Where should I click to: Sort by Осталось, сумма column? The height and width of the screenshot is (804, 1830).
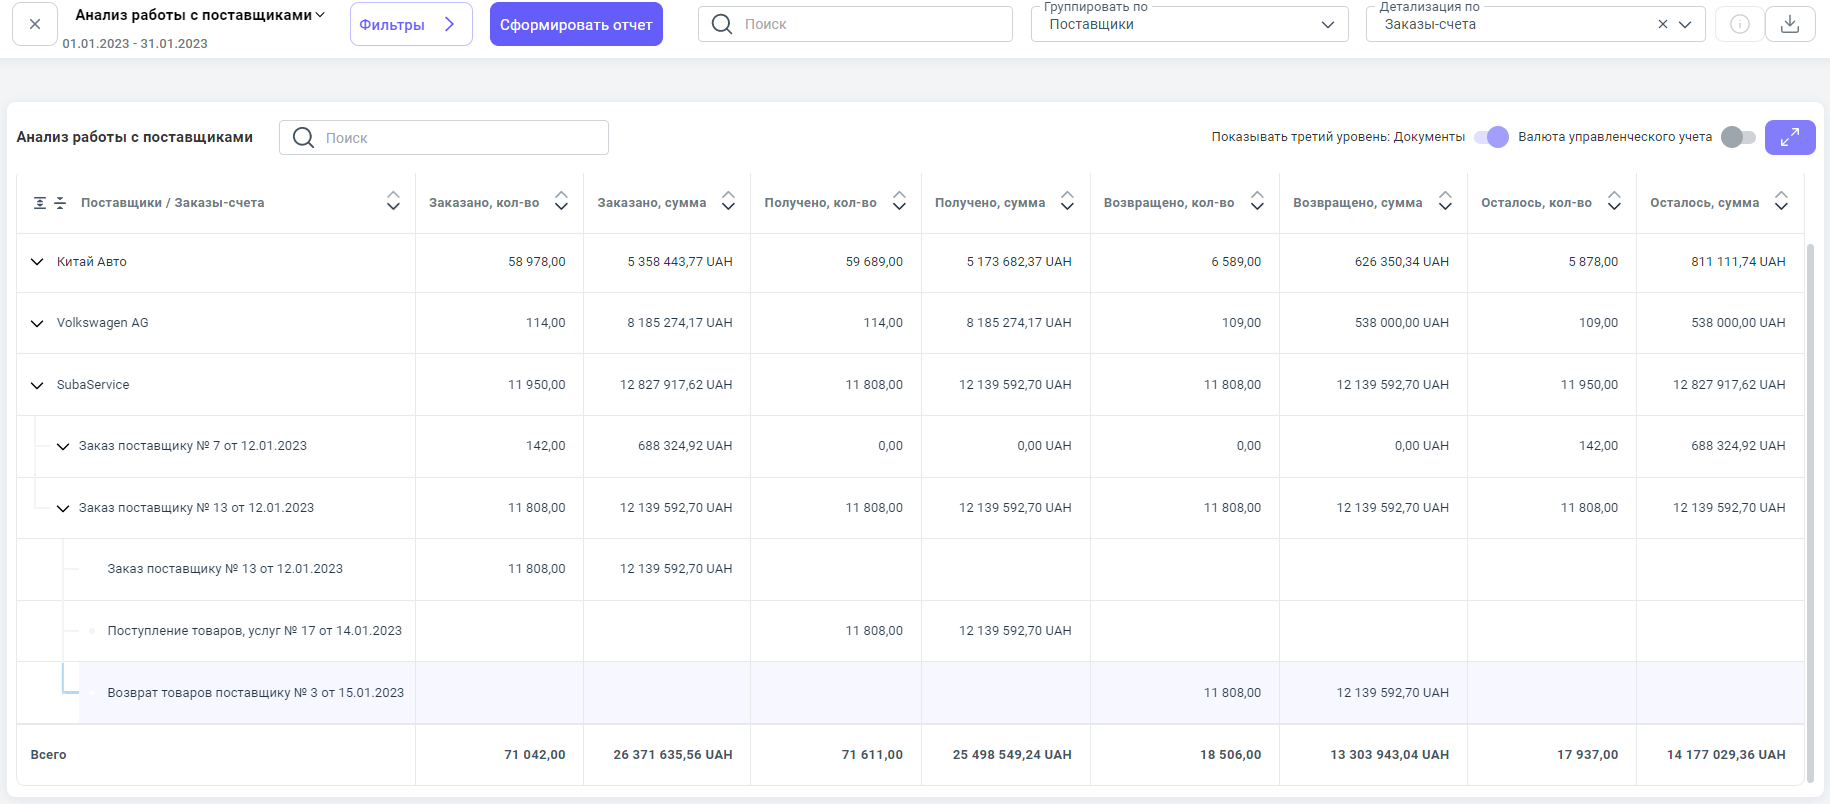click(1781, 202)
